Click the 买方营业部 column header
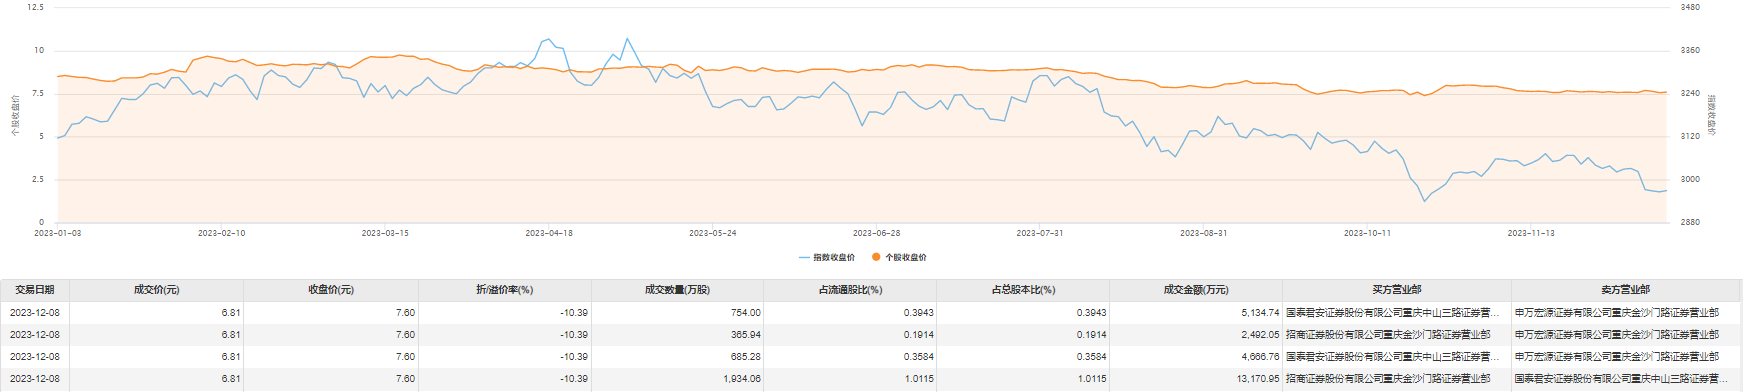1743x392 pixels. [1397, 290]
